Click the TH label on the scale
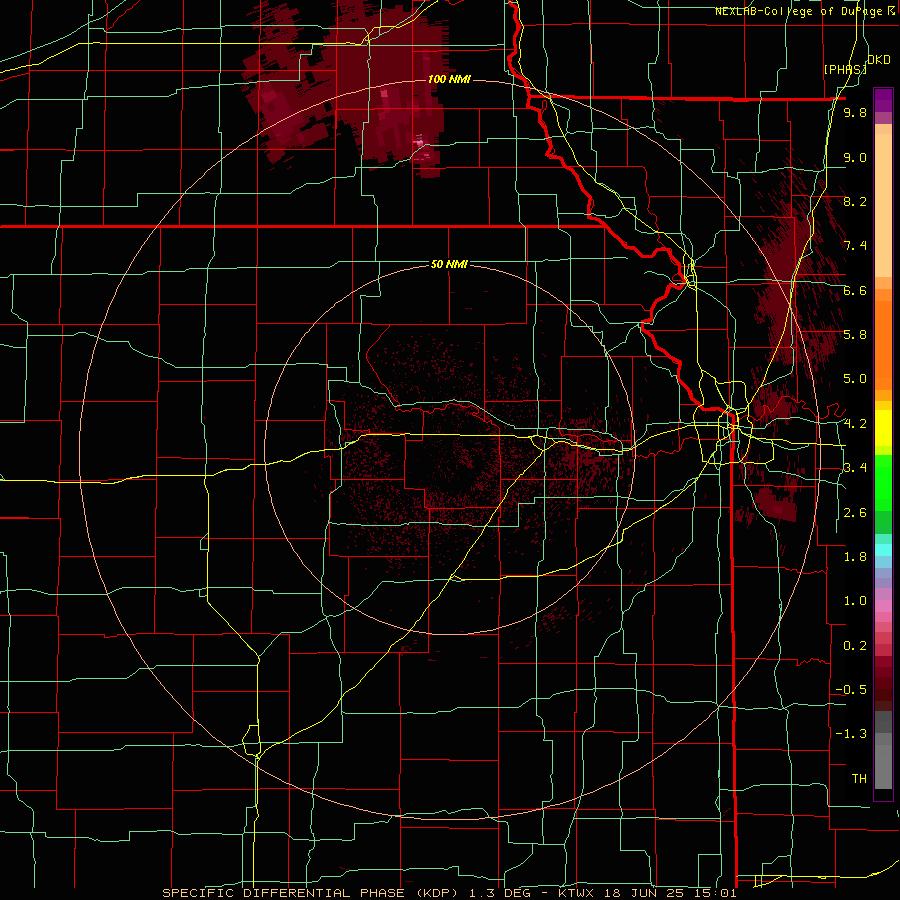 (x=859, y=779)
